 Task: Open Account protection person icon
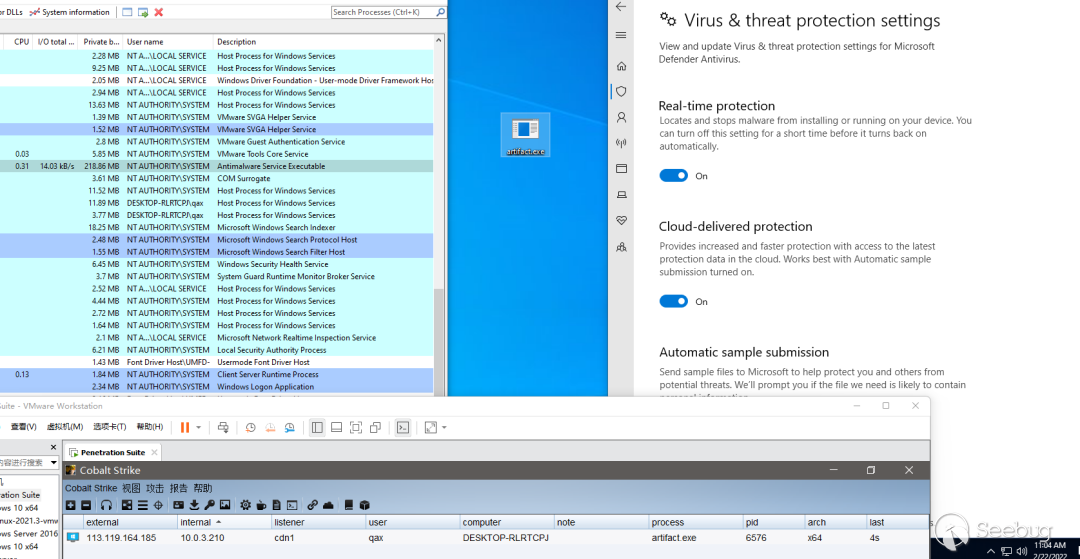point(621,118)
